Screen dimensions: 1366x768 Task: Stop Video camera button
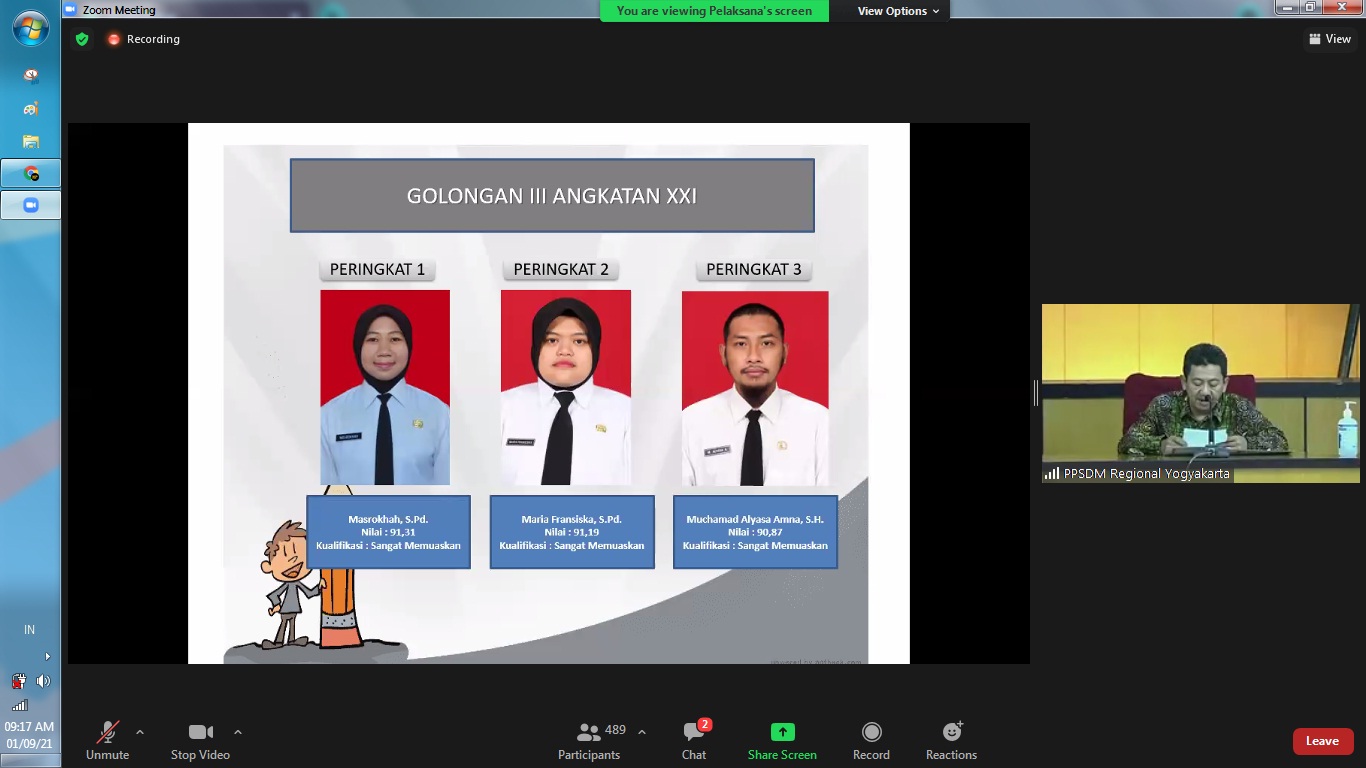(200, 741)
